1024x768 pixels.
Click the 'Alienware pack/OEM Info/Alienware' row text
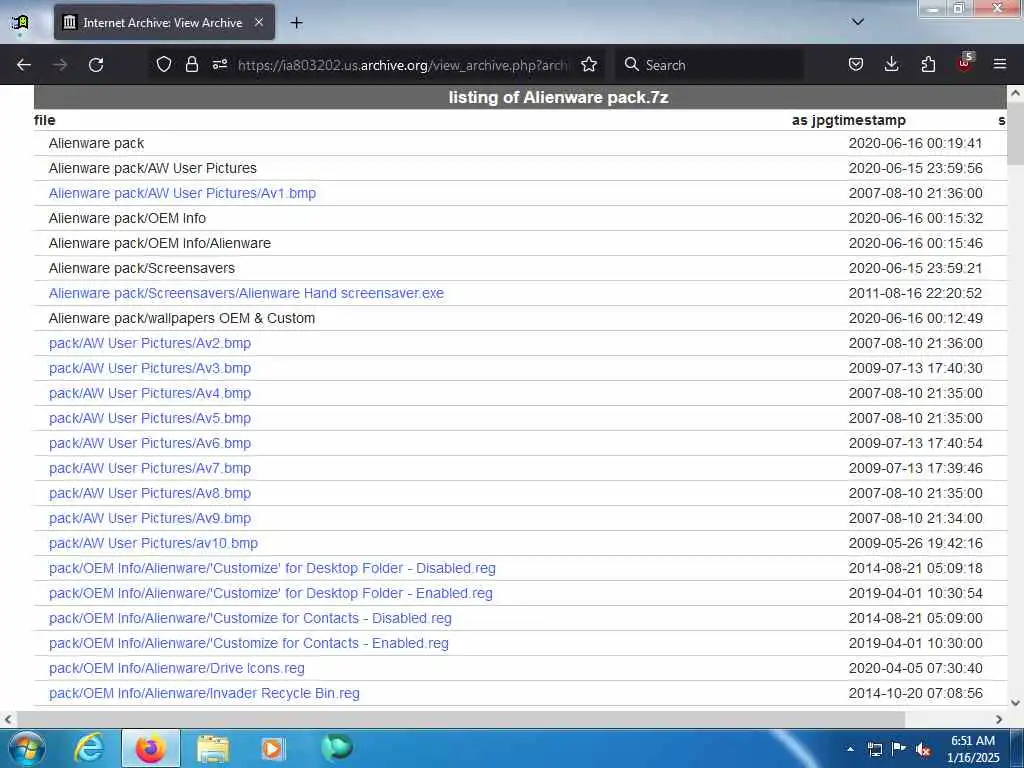pos(159,244)
